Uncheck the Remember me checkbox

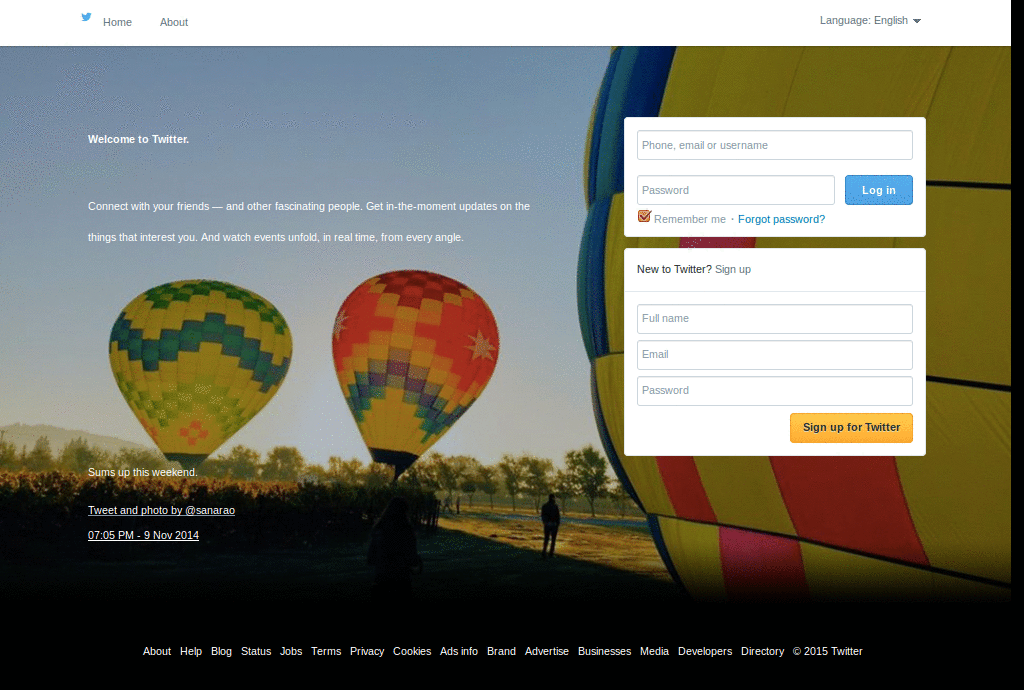pyautogui.click(x=645, y=216)
